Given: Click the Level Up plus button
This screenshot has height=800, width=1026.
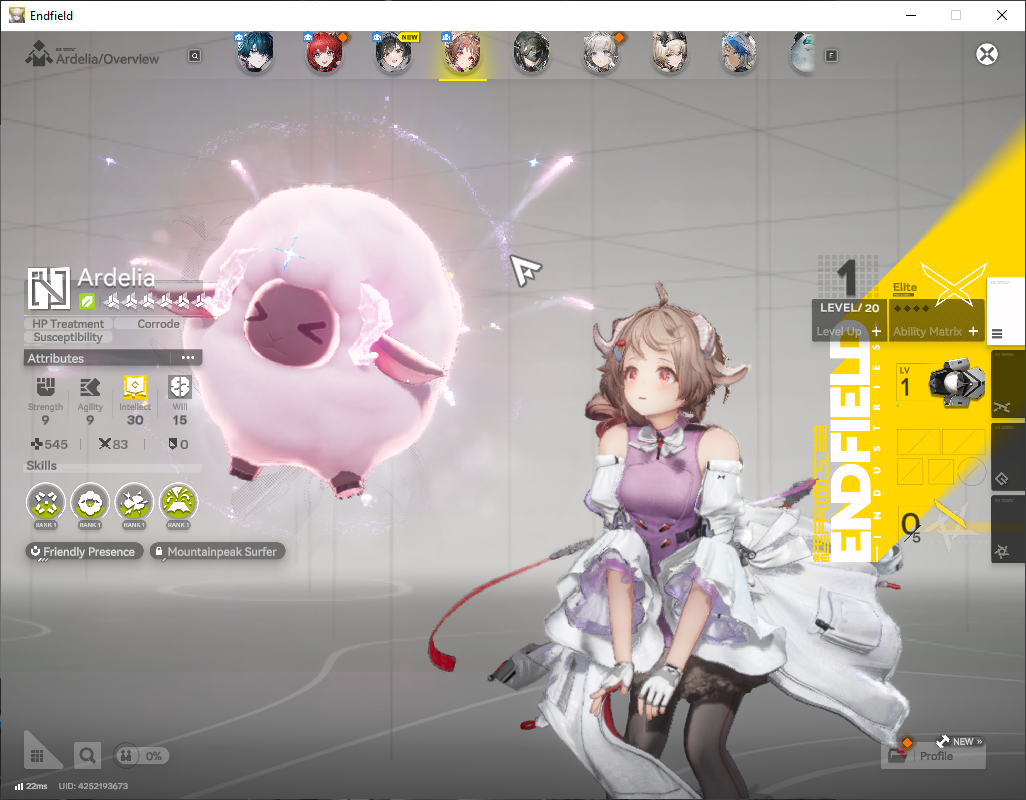Looking at the screenshot, I should click(x=876, y=332).
